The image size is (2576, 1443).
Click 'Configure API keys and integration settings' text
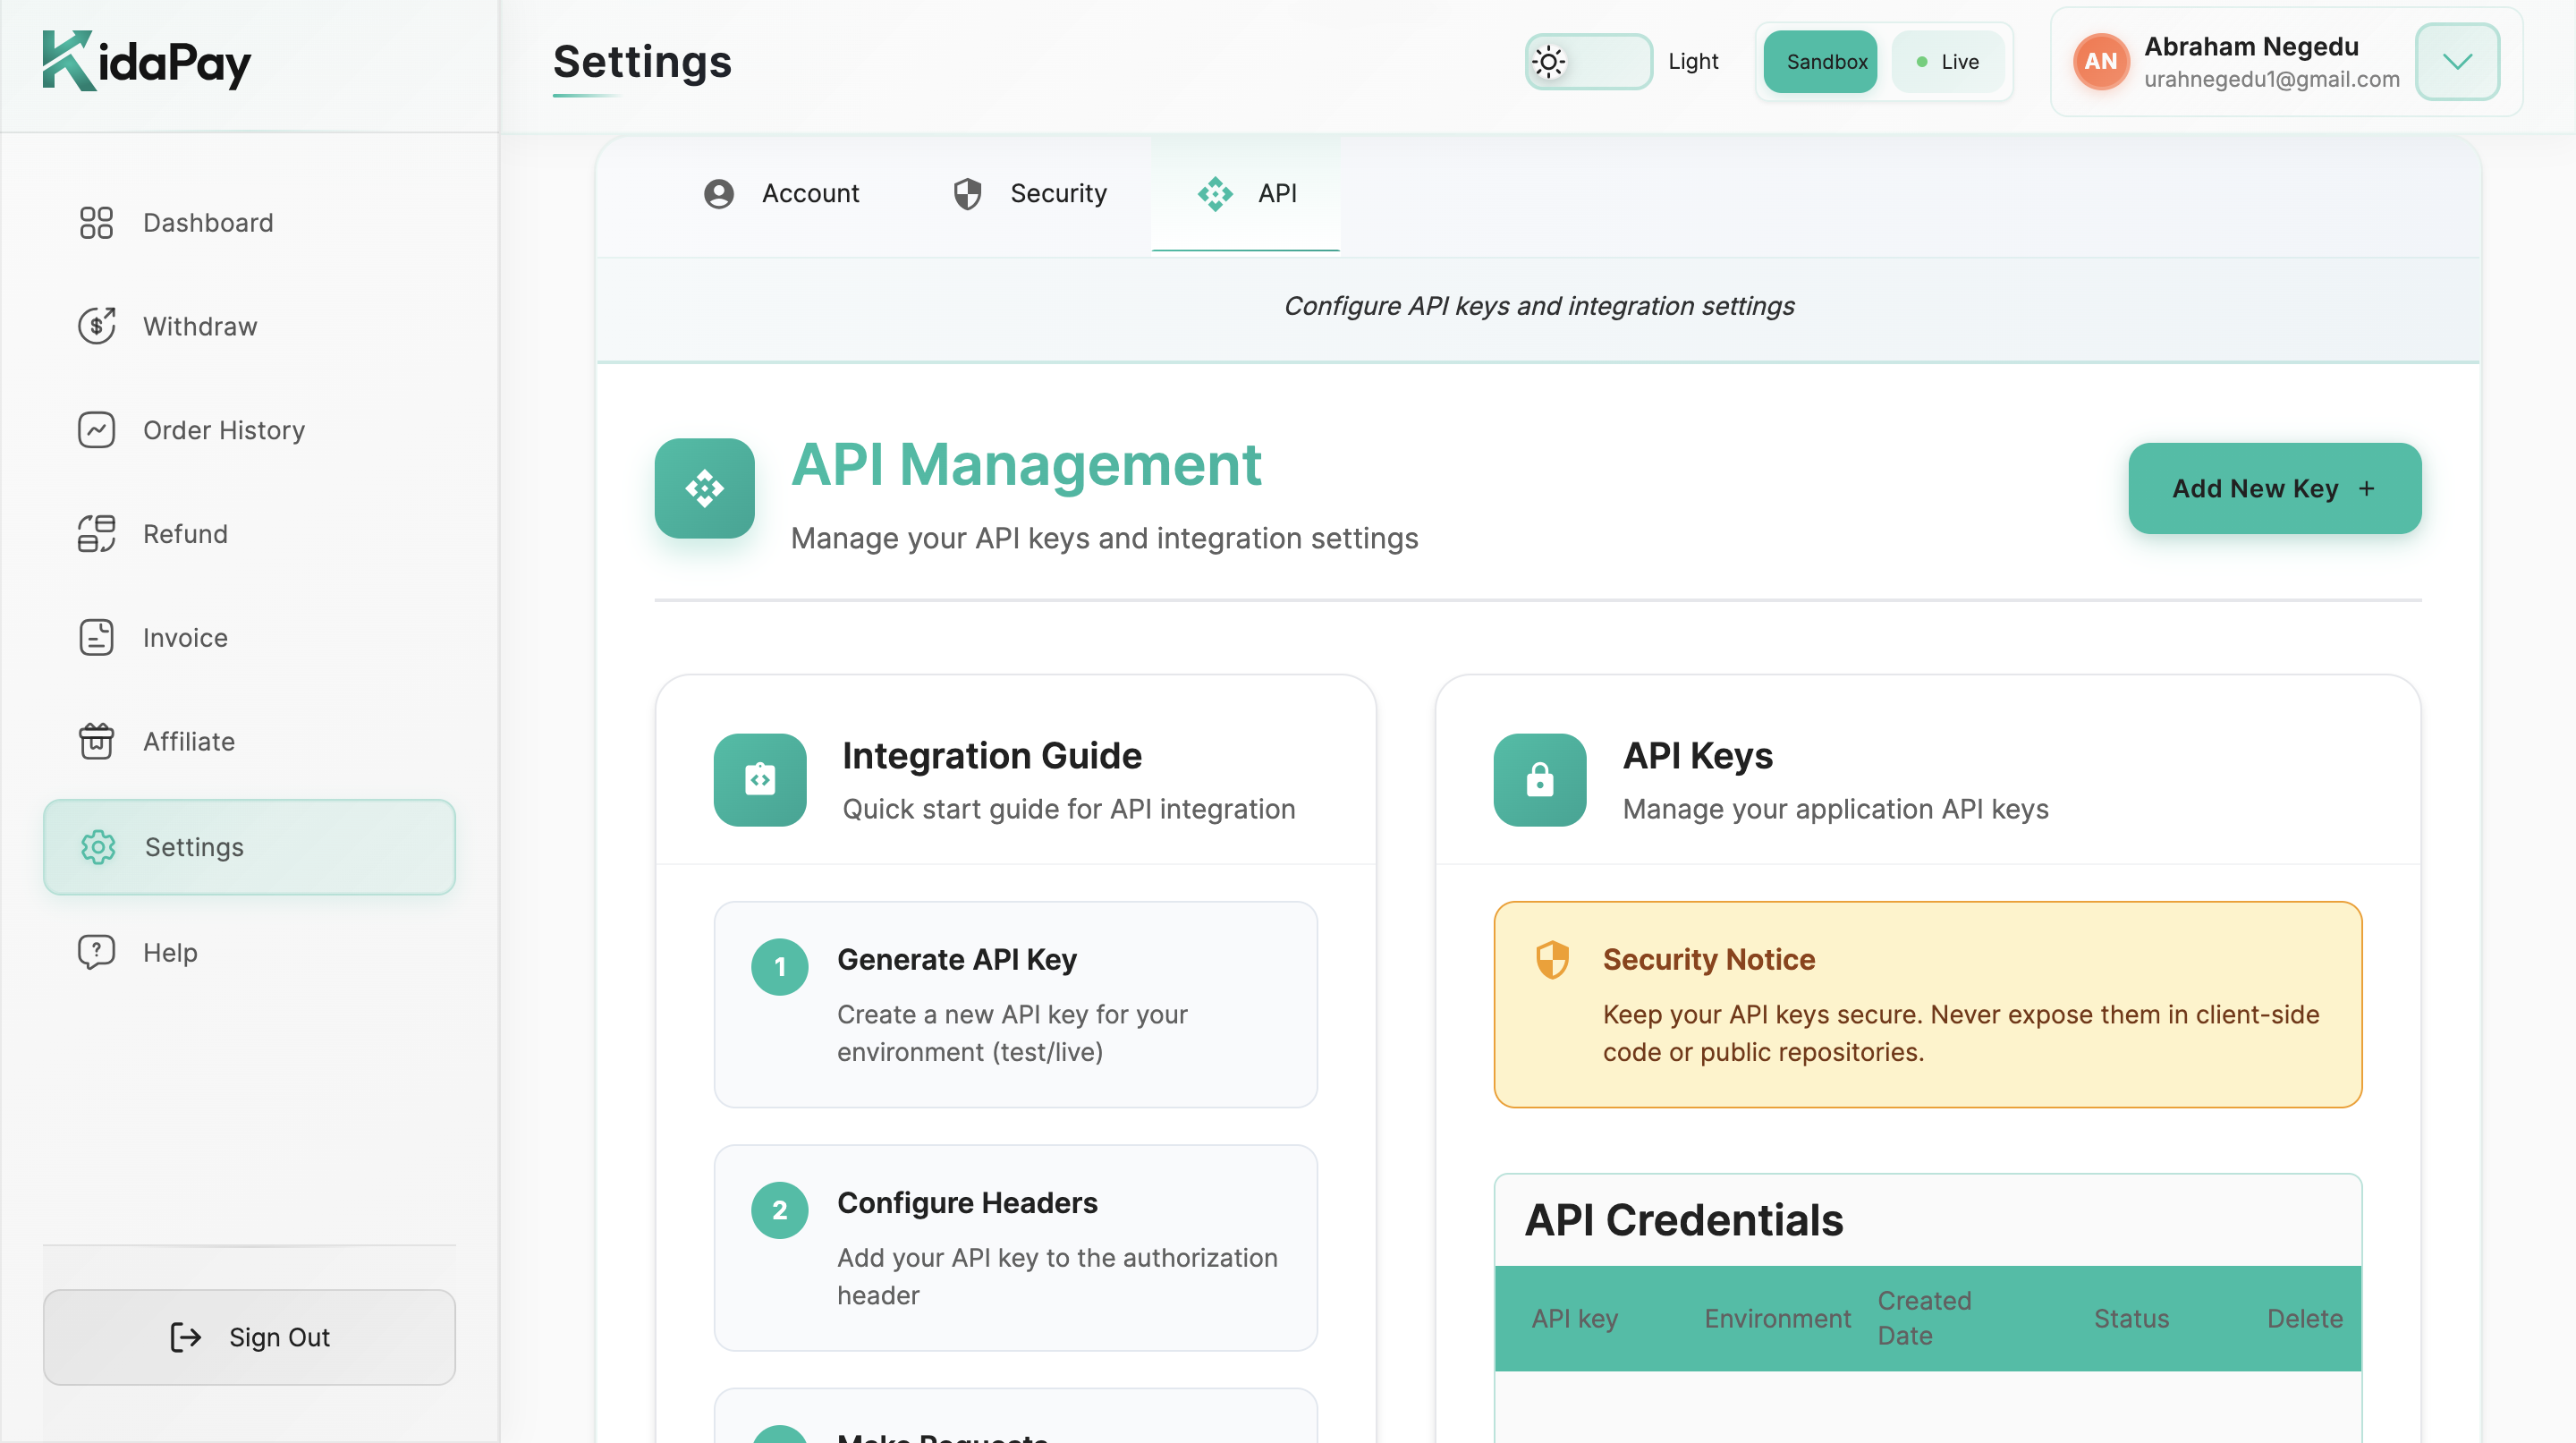[1539, 306]
